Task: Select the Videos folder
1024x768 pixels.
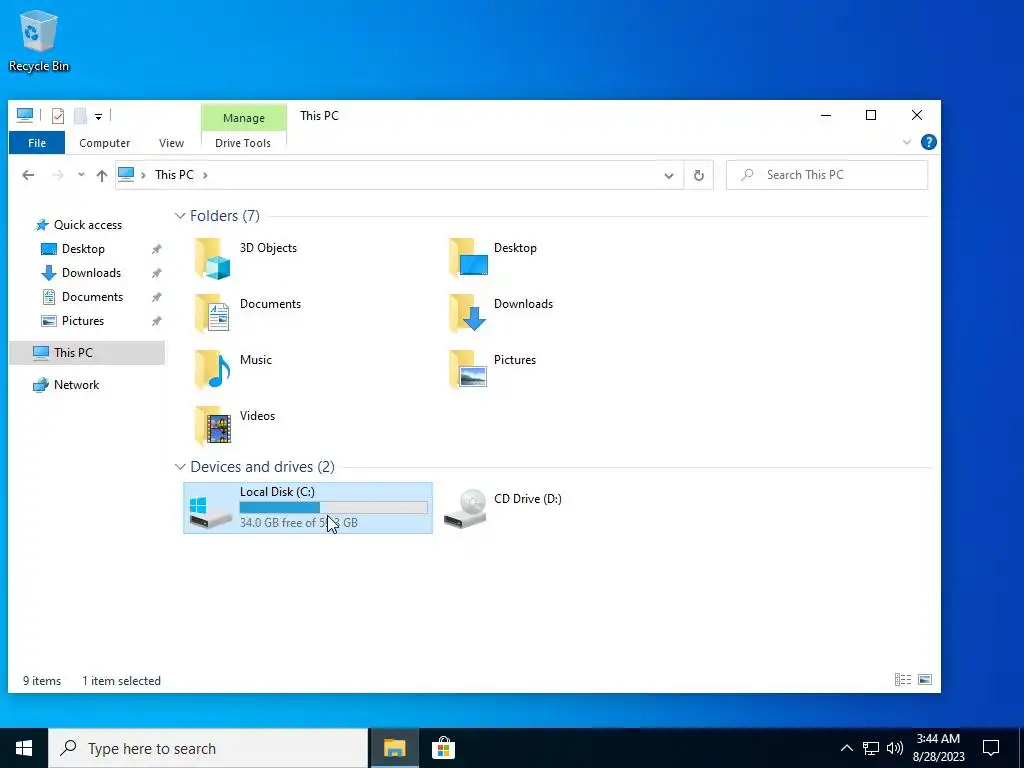Action: pyautogui.click(x=235, y=426)
